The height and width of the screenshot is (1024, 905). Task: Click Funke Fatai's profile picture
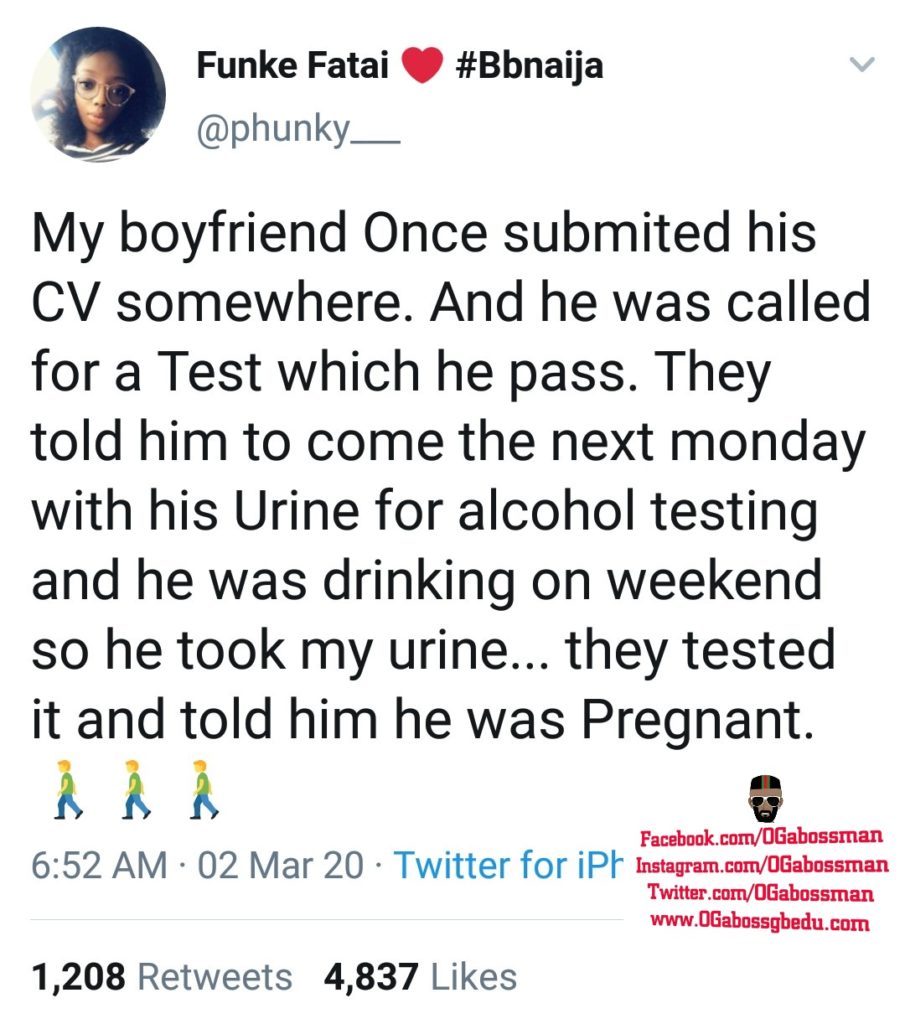click(97, 93)
